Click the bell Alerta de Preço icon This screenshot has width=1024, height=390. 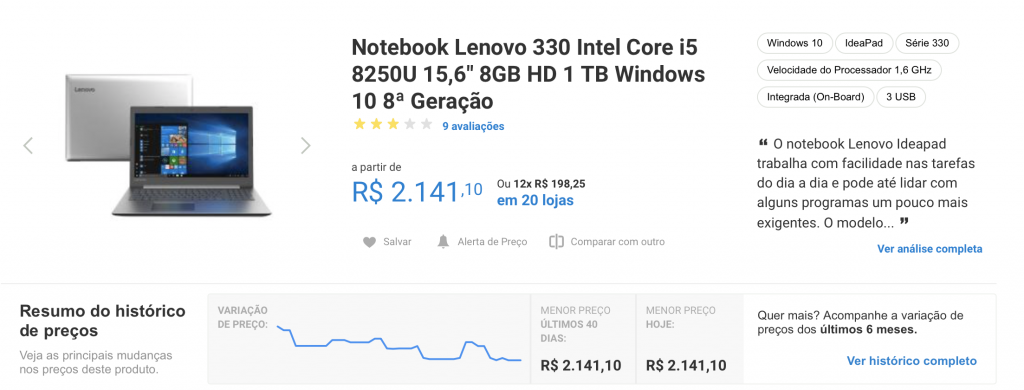tap(443, 242)
